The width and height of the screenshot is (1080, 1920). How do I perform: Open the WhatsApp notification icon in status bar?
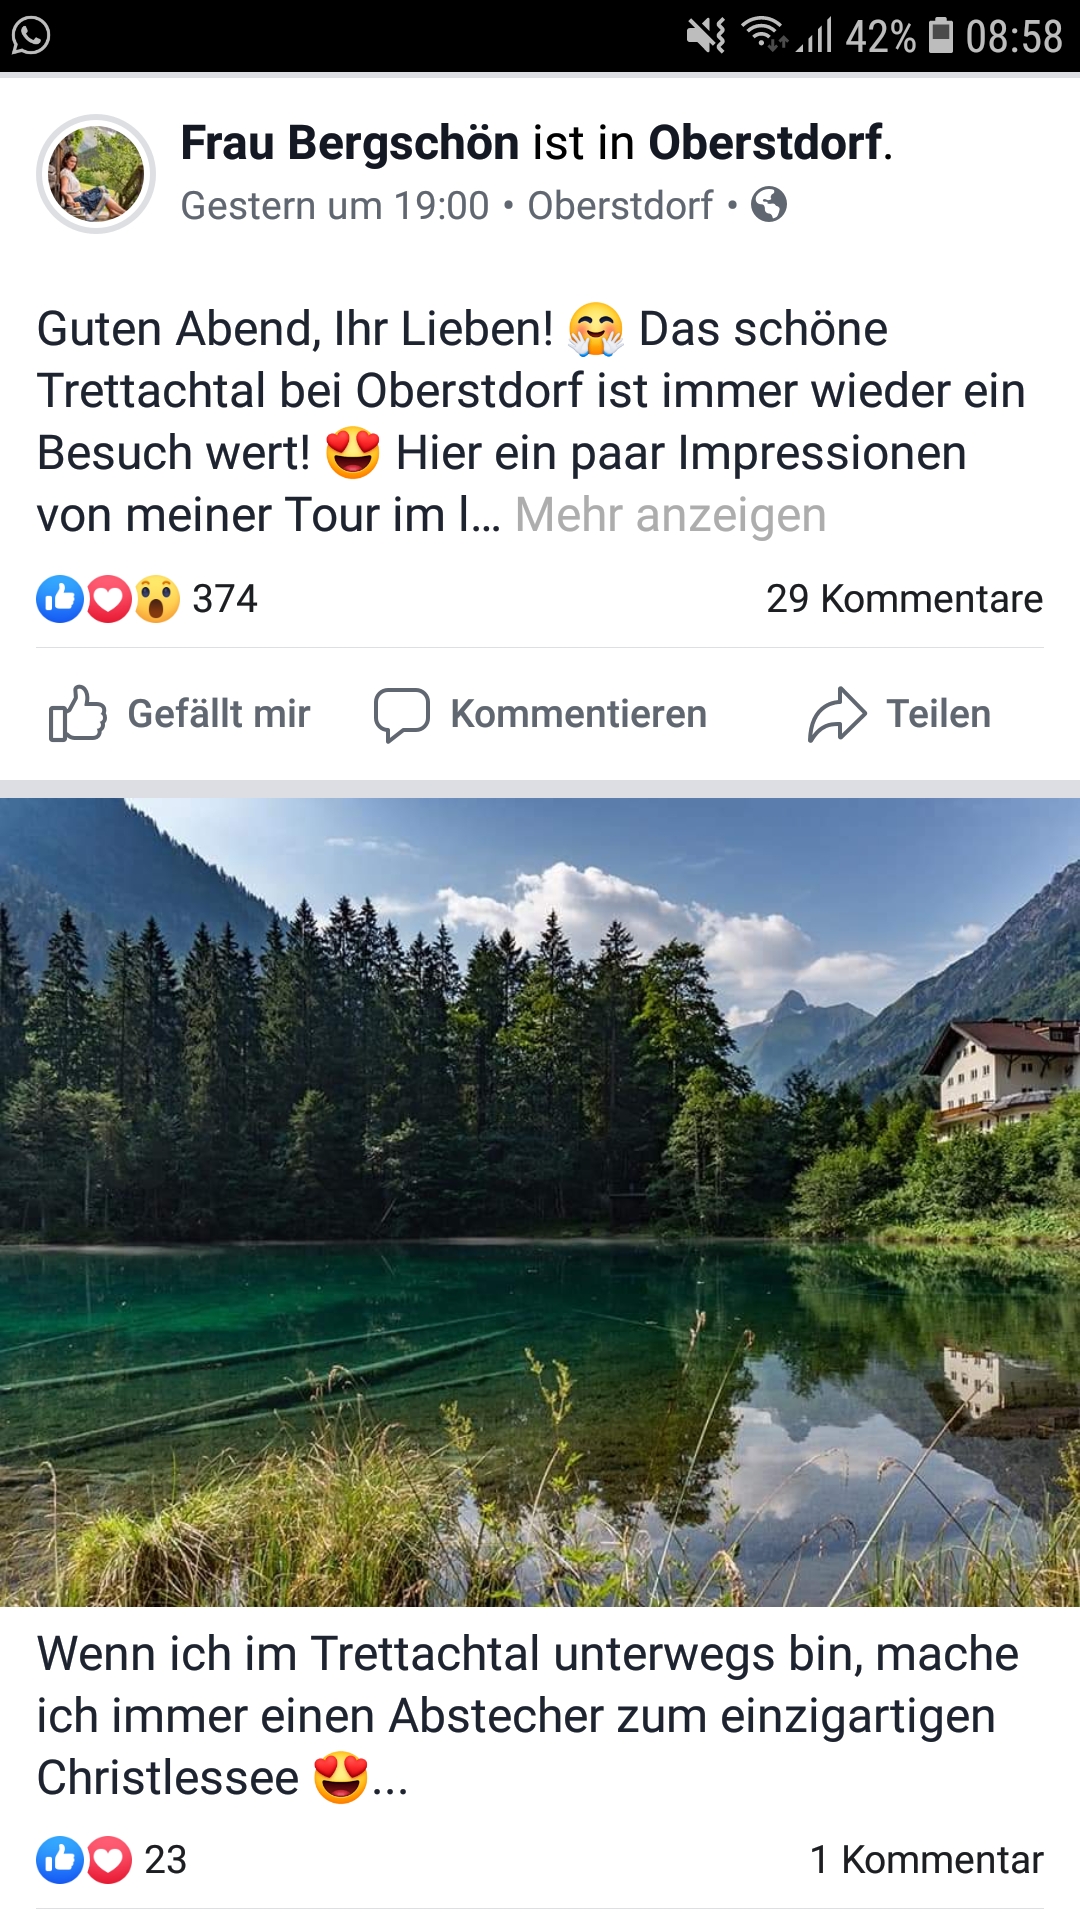31,36
